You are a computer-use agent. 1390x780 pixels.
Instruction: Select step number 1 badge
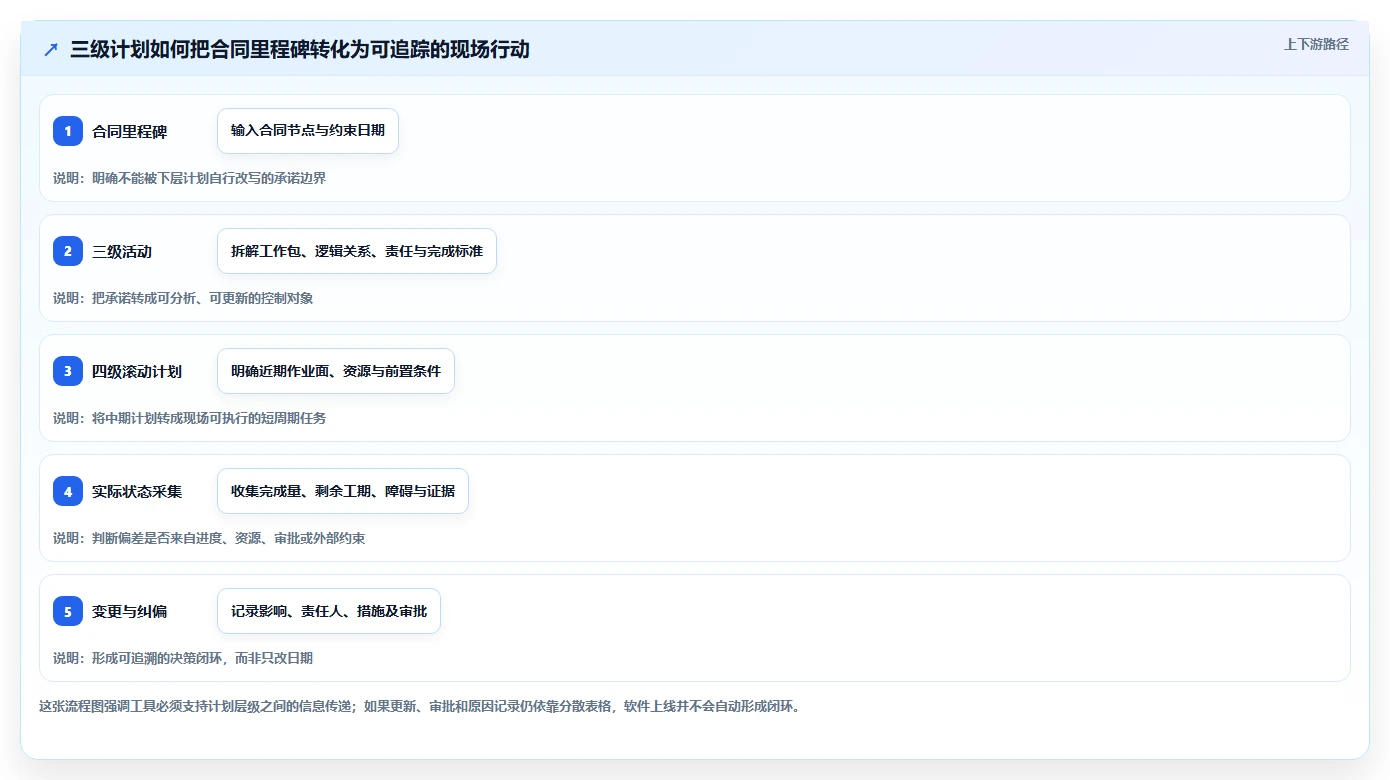tap(68, 131)
